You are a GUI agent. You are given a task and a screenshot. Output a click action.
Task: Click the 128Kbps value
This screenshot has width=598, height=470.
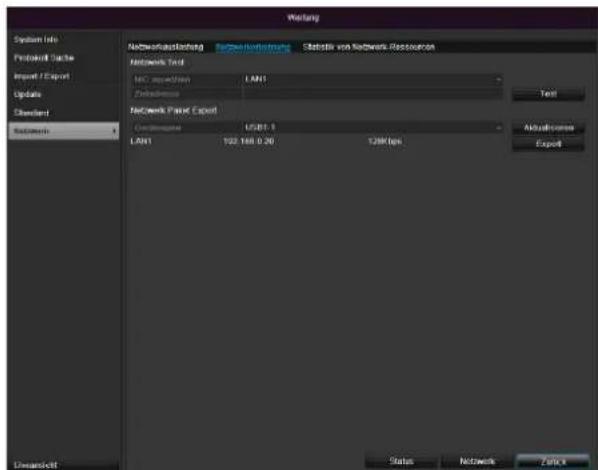385,142
